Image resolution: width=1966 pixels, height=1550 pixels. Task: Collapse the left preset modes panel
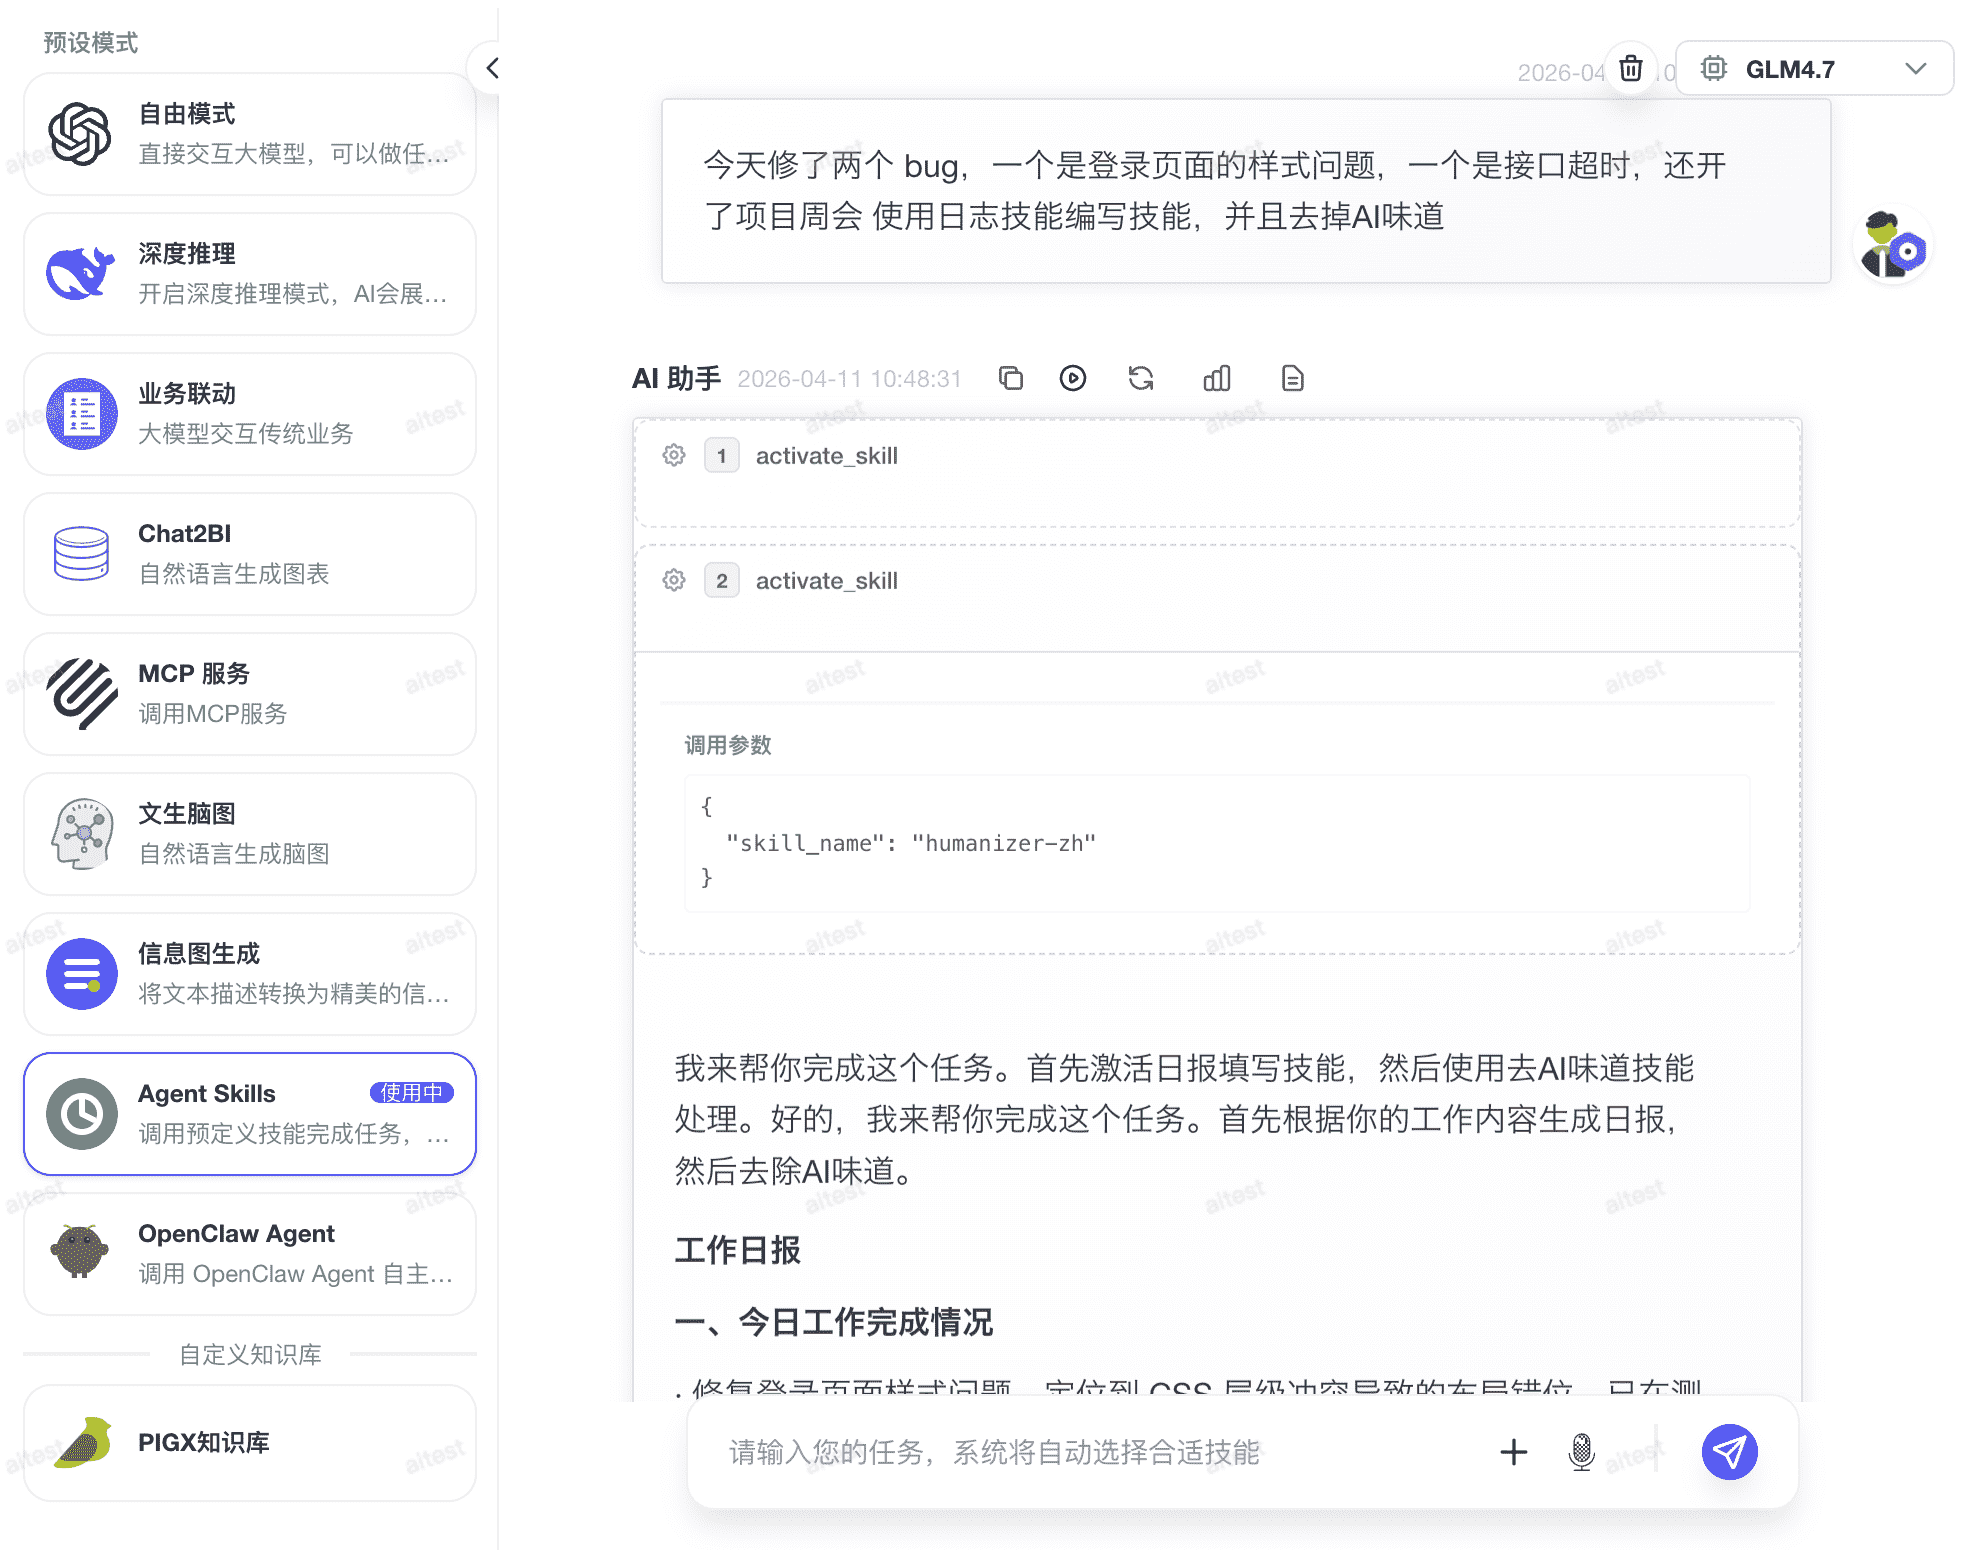pyautogui.click(x=491, y=68)
